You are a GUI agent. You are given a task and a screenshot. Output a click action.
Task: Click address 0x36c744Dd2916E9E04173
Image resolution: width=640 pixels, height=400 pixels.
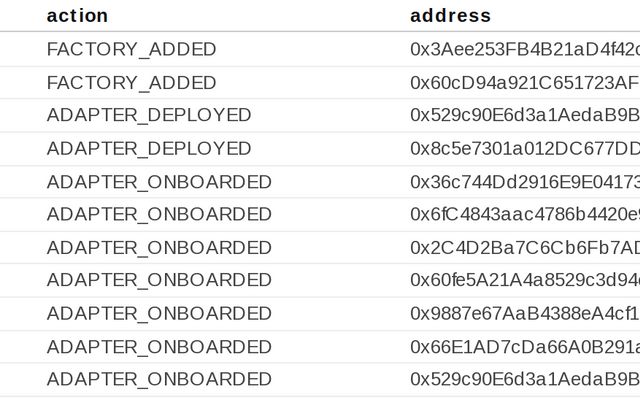[525, 182]
